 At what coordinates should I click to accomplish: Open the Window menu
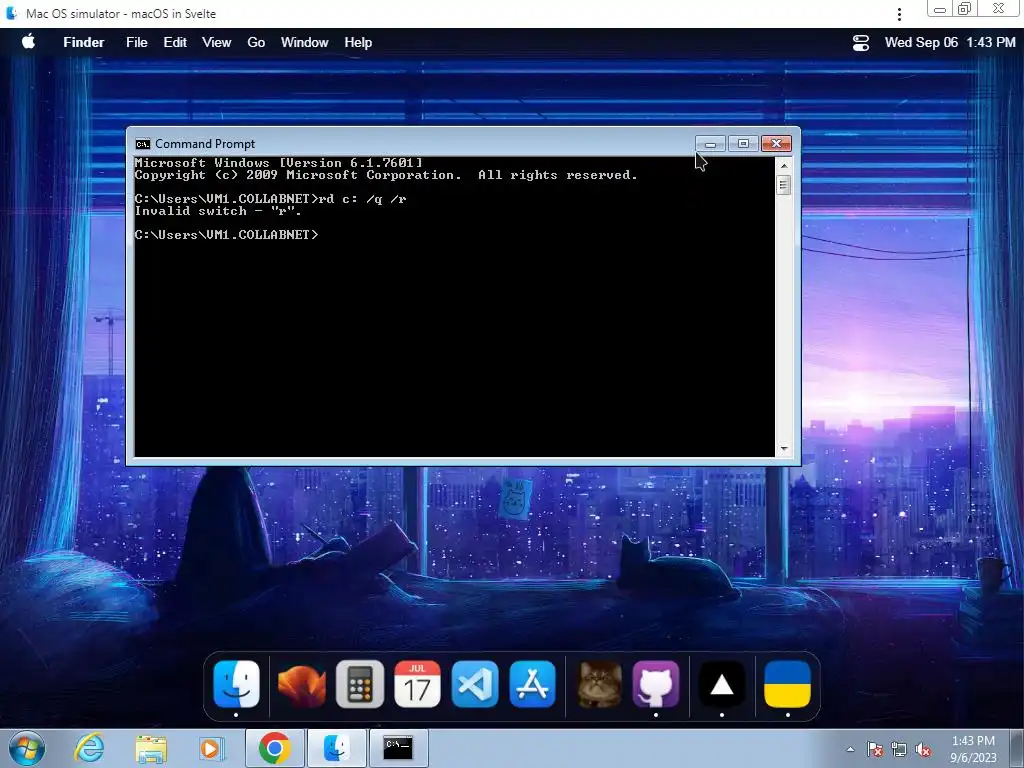point(304,42)
